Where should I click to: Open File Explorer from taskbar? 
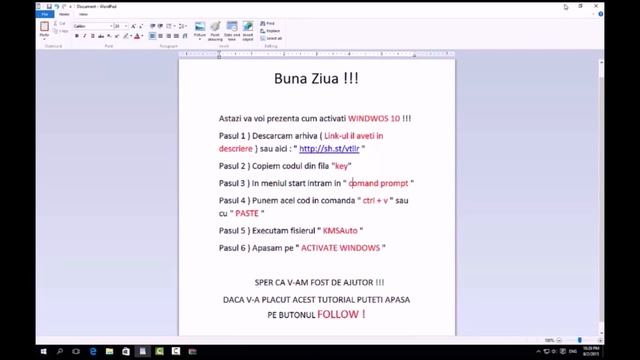(109, 351)
